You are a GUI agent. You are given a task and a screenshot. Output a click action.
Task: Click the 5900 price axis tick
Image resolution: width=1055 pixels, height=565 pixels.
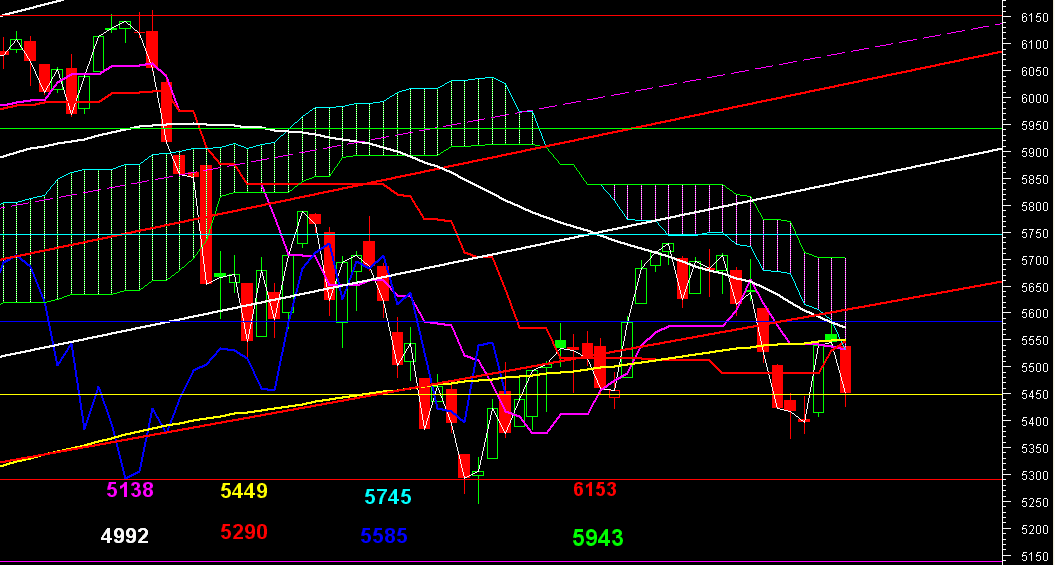(1035, 152)
